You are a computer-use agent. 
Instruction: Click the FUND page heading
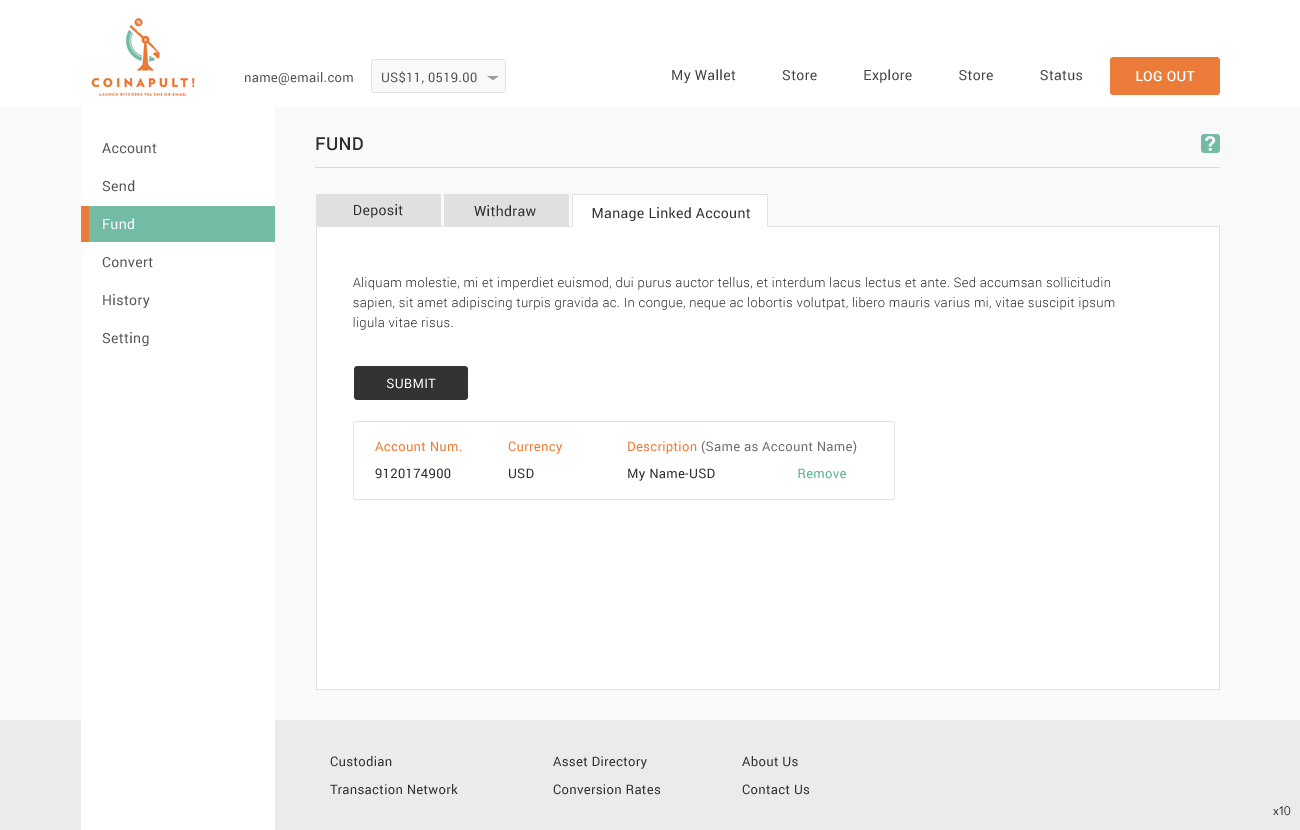pyautogui.click(x=339, y=144)
